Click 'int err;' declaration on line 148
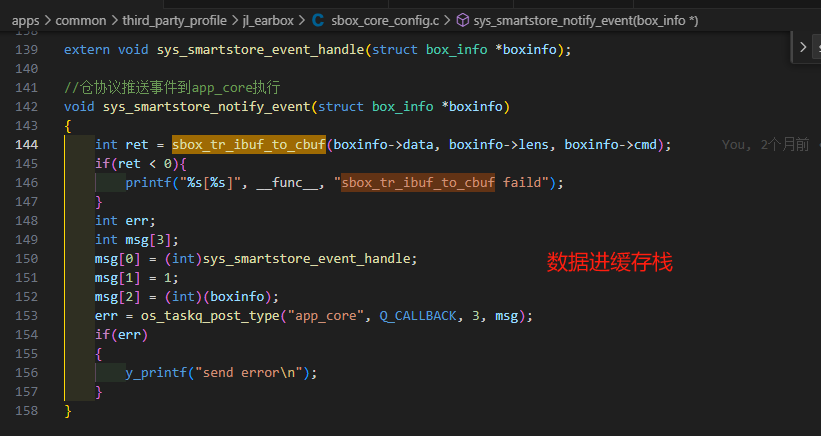 coord(125,221)
